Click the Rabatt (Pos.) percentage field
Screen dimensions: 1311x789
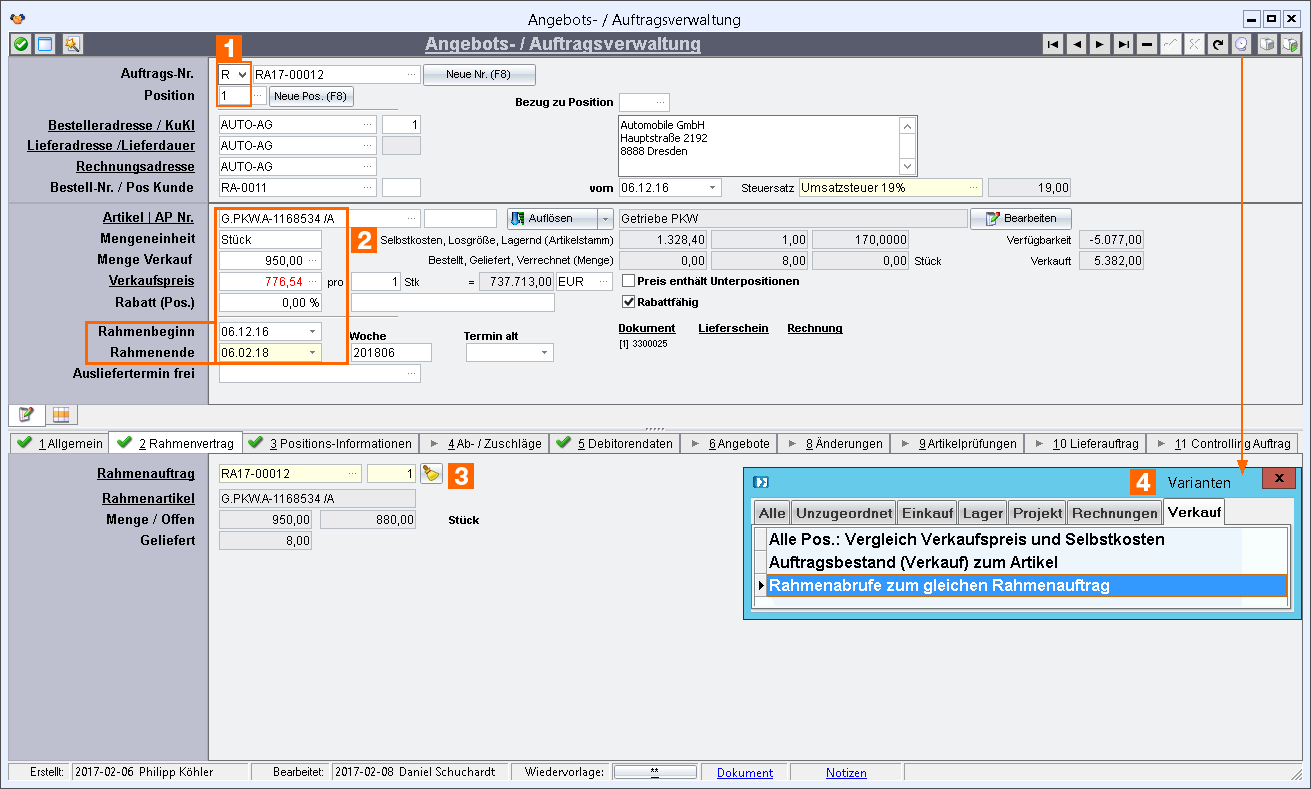point(270,302)
